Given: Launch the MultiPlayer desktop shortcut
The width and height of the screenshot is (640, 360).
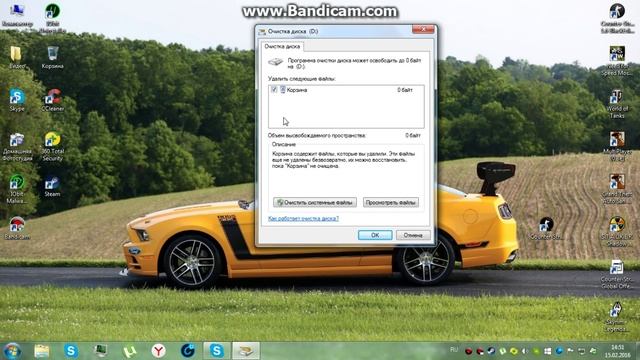Looking at the screenshot, I should point(617,147).
